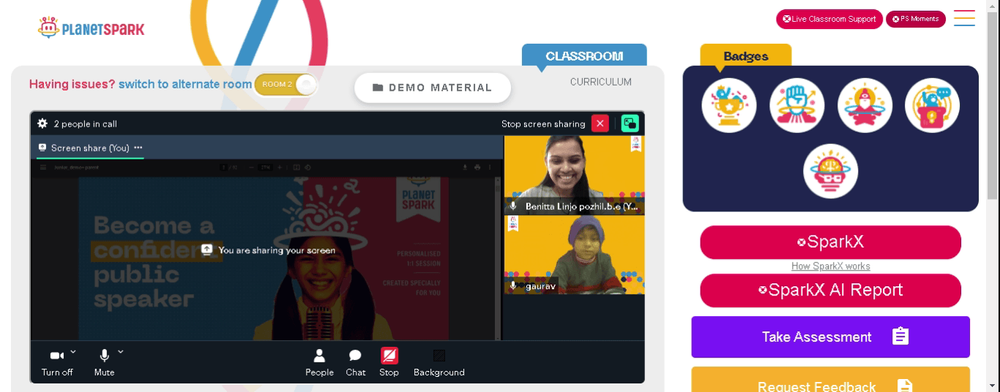Click switch to alternate room link
This screenshot has width=1000, height=392.
tap(185, 84)
